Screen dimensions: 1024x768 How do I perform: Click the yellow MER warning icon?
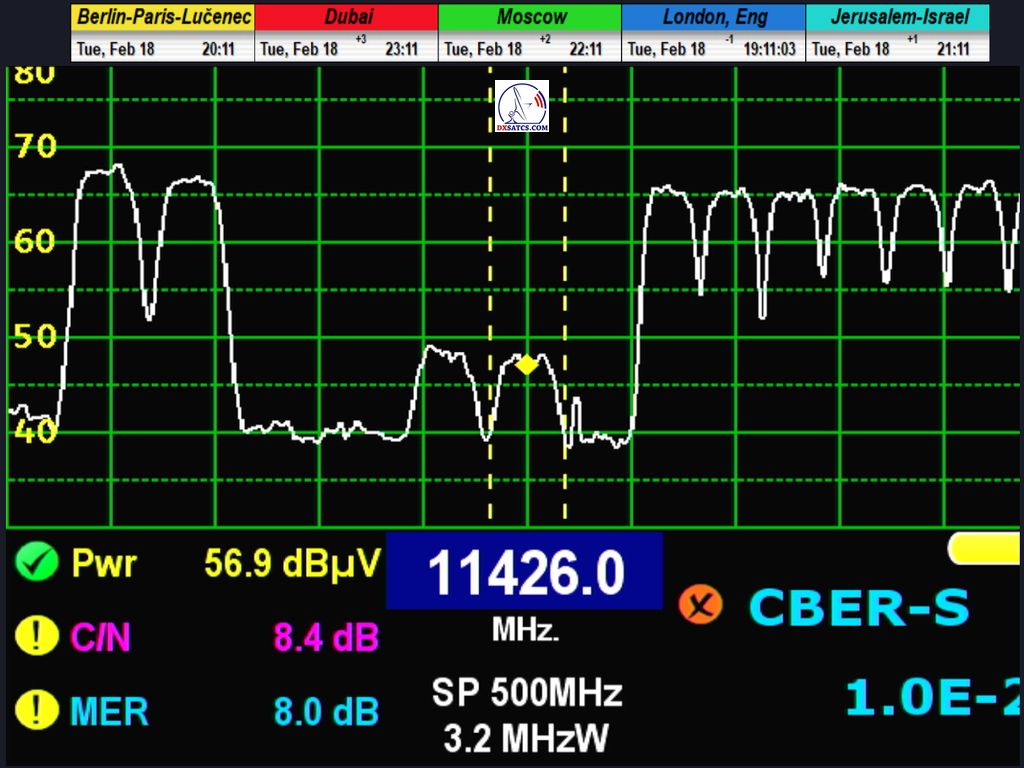tap(36, 710)
